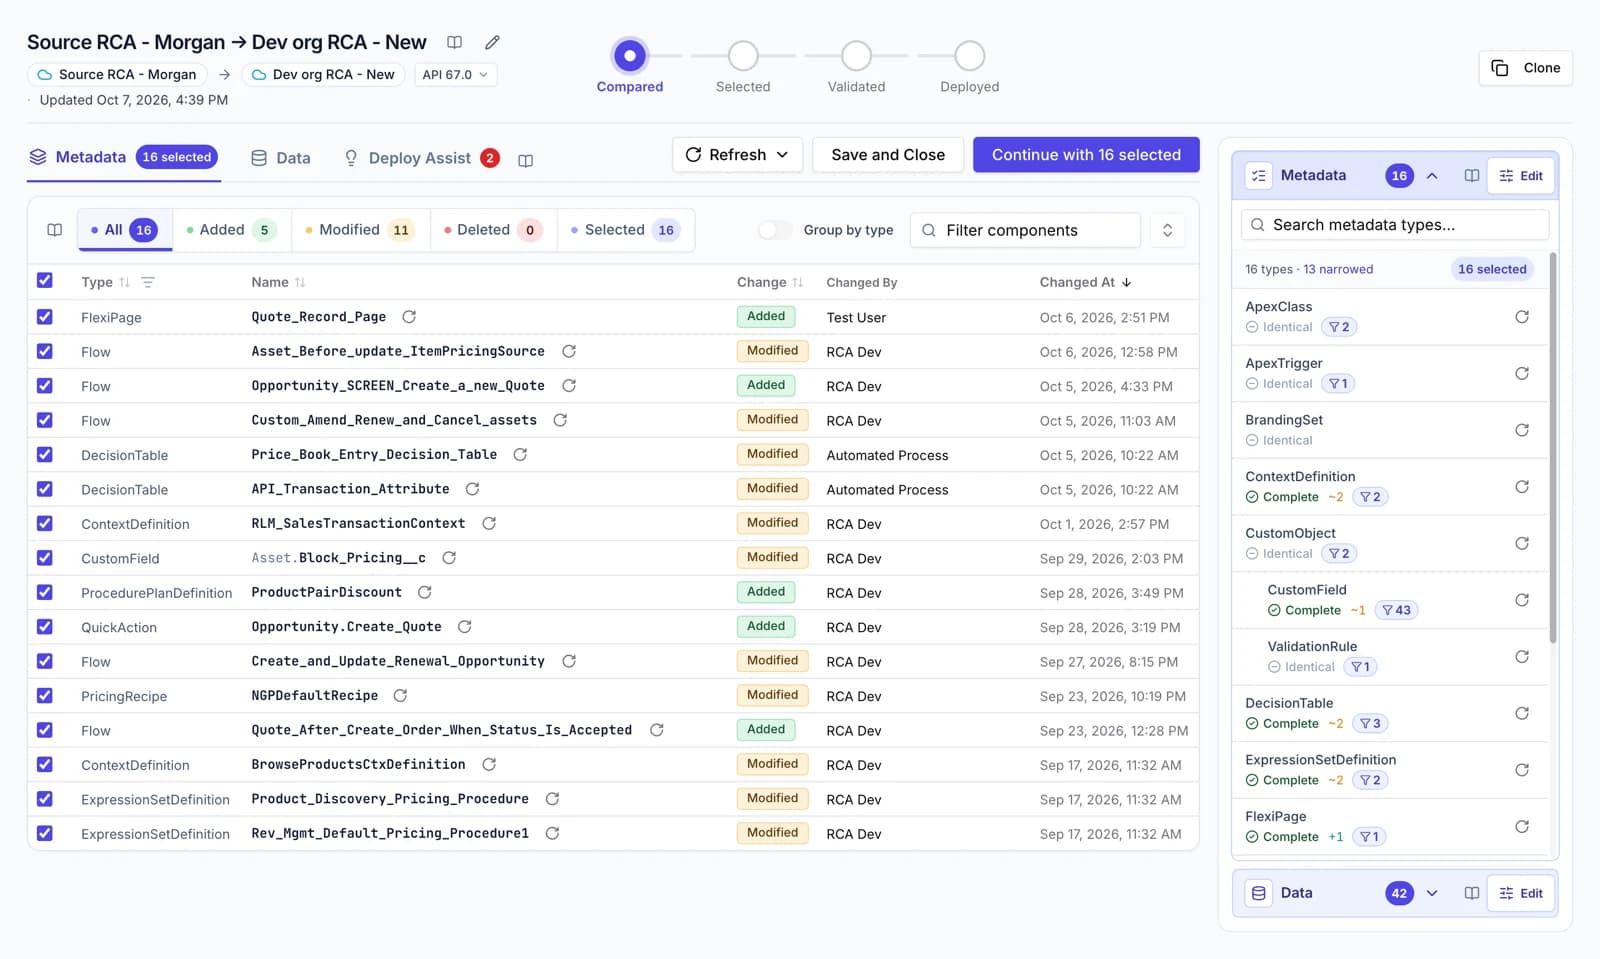Screen dimensions: 1600x959
Task: Click Continue with 16 selected button
Action: point(1086,155)
